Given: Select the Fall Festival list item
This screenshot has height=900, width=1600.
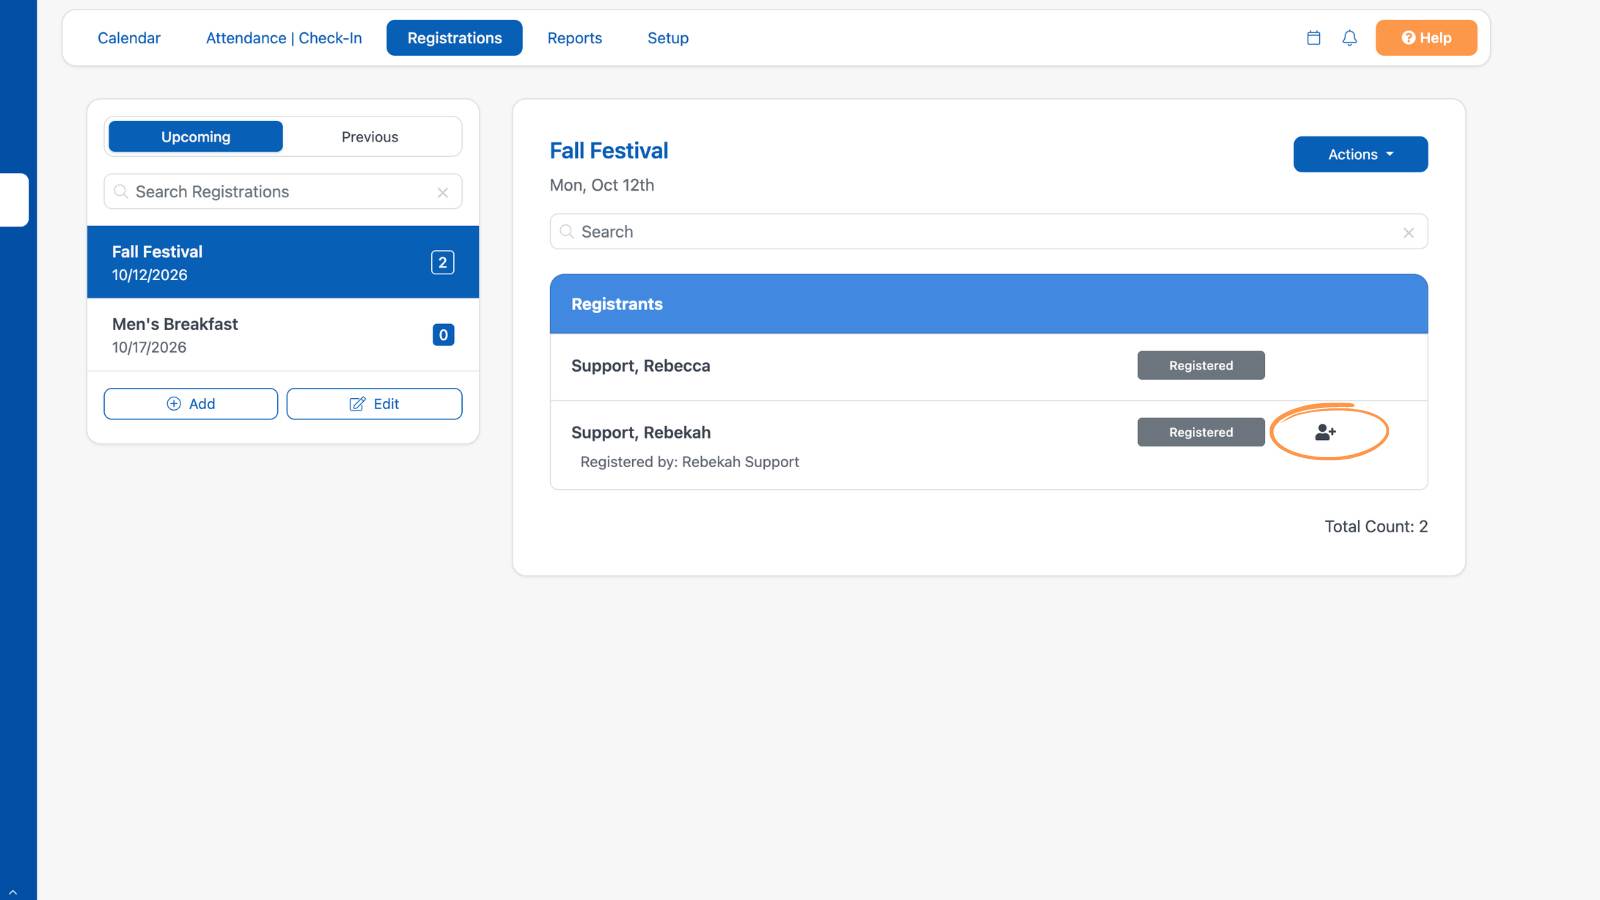Looking at the screenshot, I should click(283, 262).
